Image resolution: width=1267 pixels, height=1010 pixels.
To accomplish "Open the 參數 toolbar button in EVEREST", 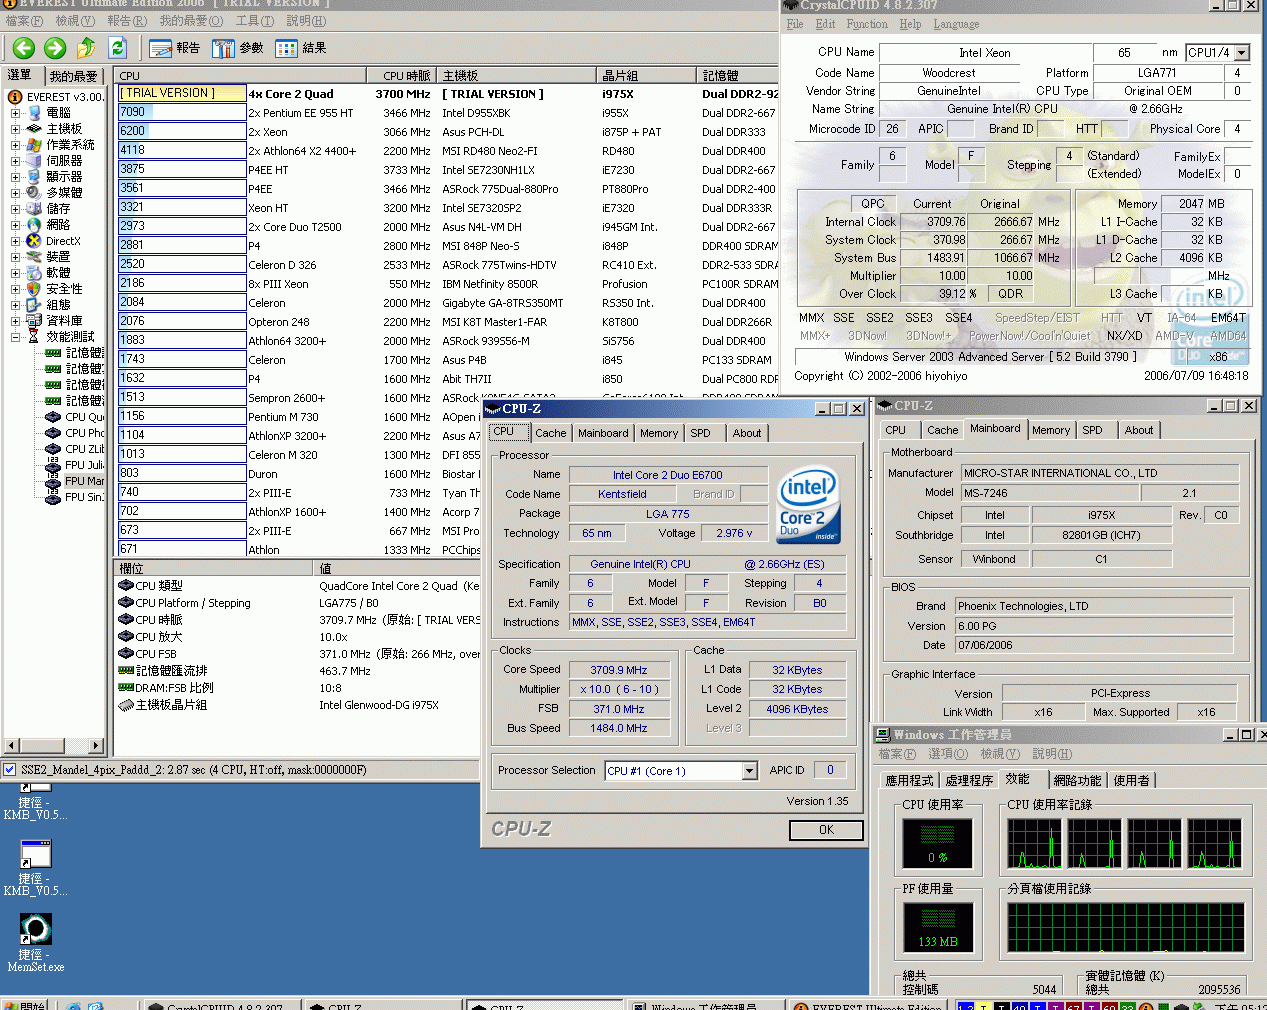I will (x=237, y=48).
